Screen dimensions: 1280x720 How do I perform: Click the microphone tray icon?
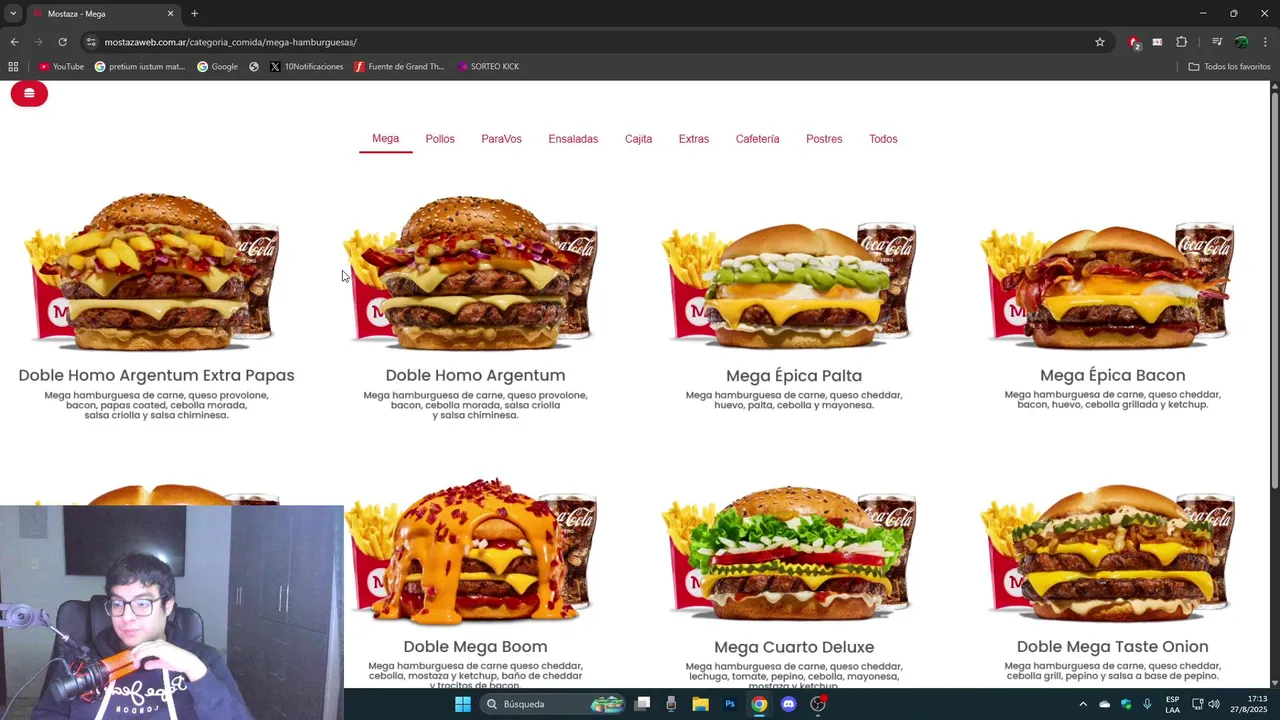point(1147,704)
